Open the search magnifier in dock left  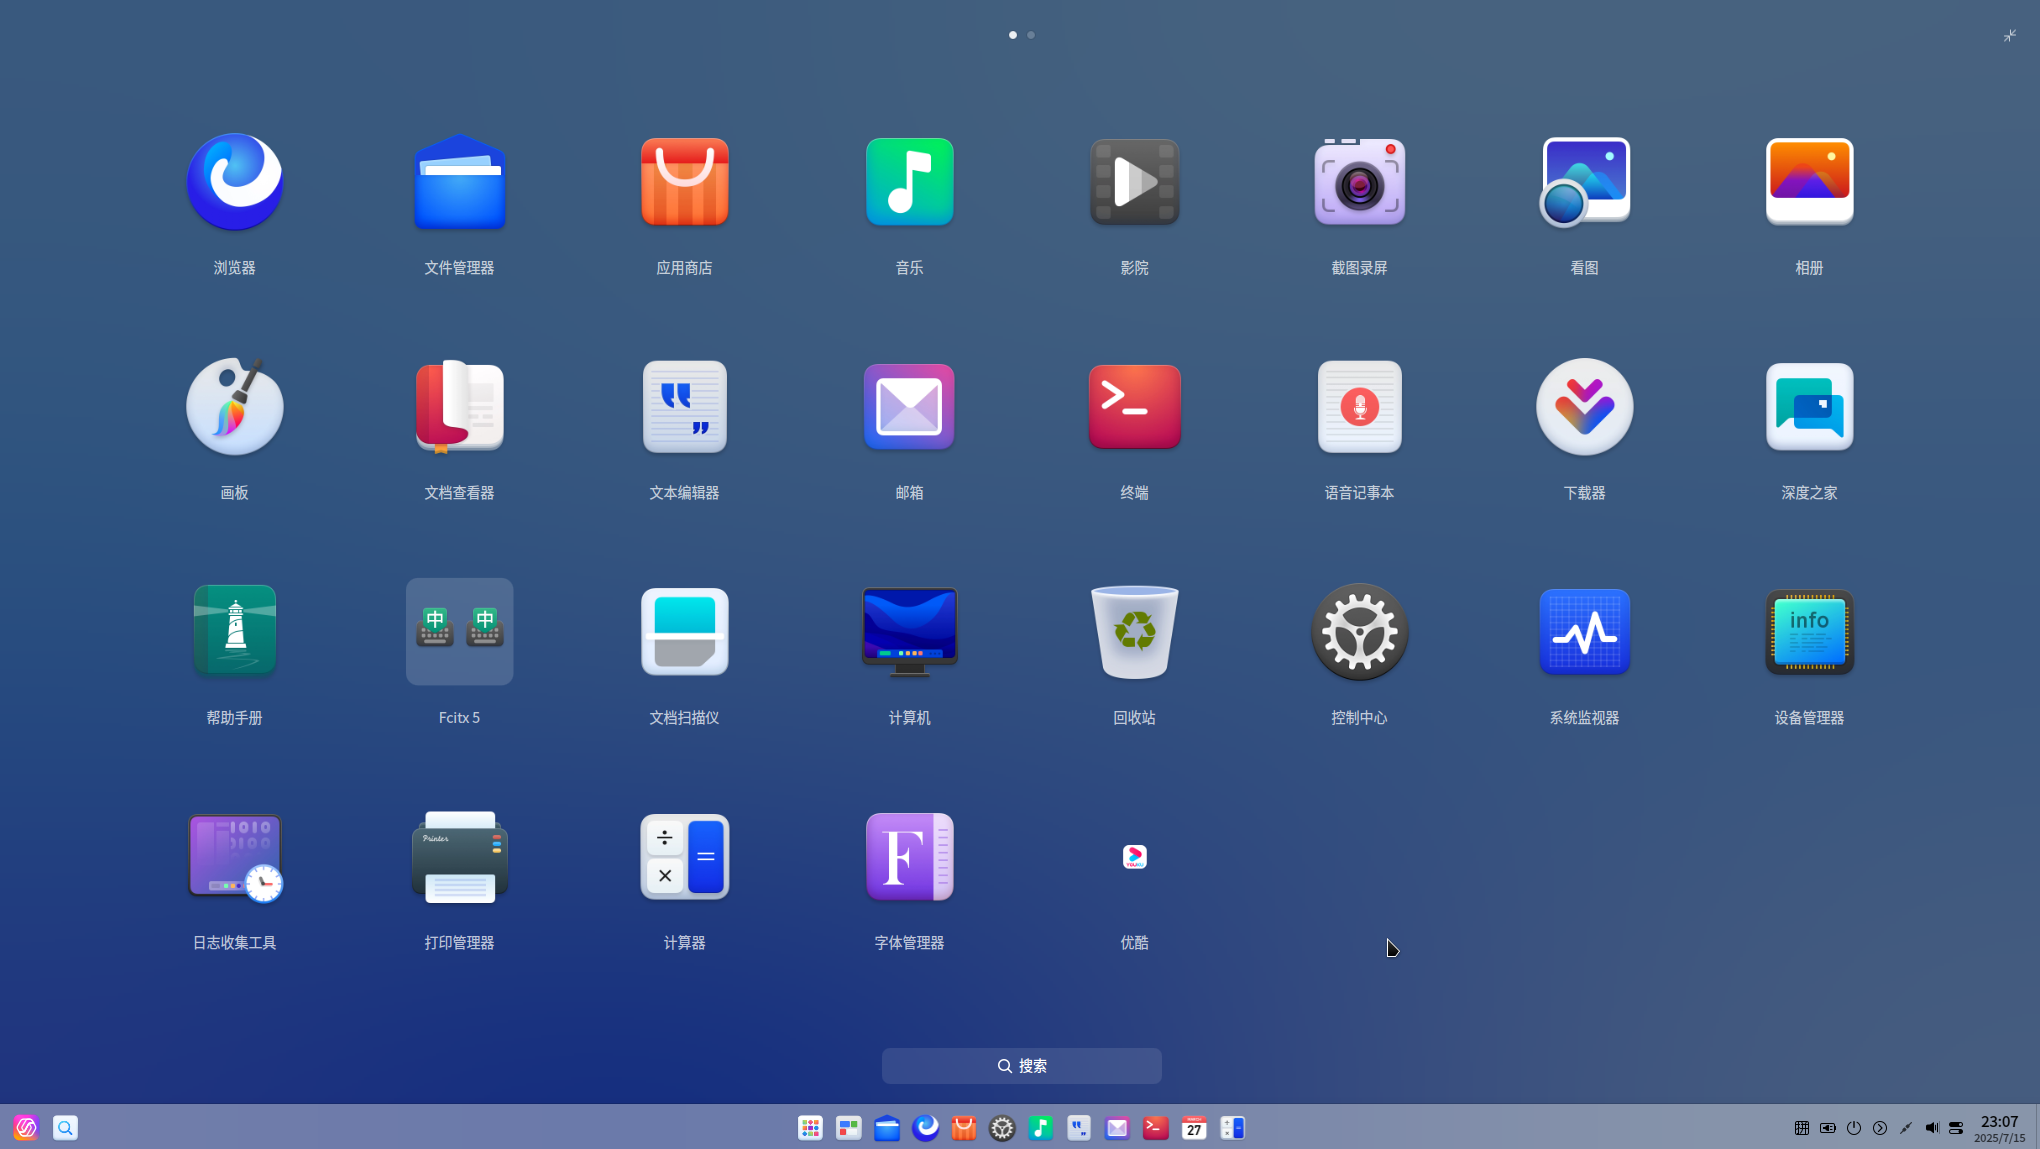[65, 1128]
